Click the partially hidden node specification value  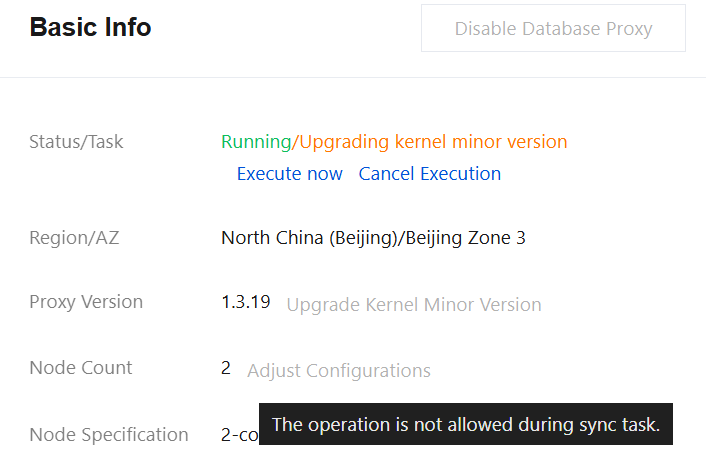[240, 435]
